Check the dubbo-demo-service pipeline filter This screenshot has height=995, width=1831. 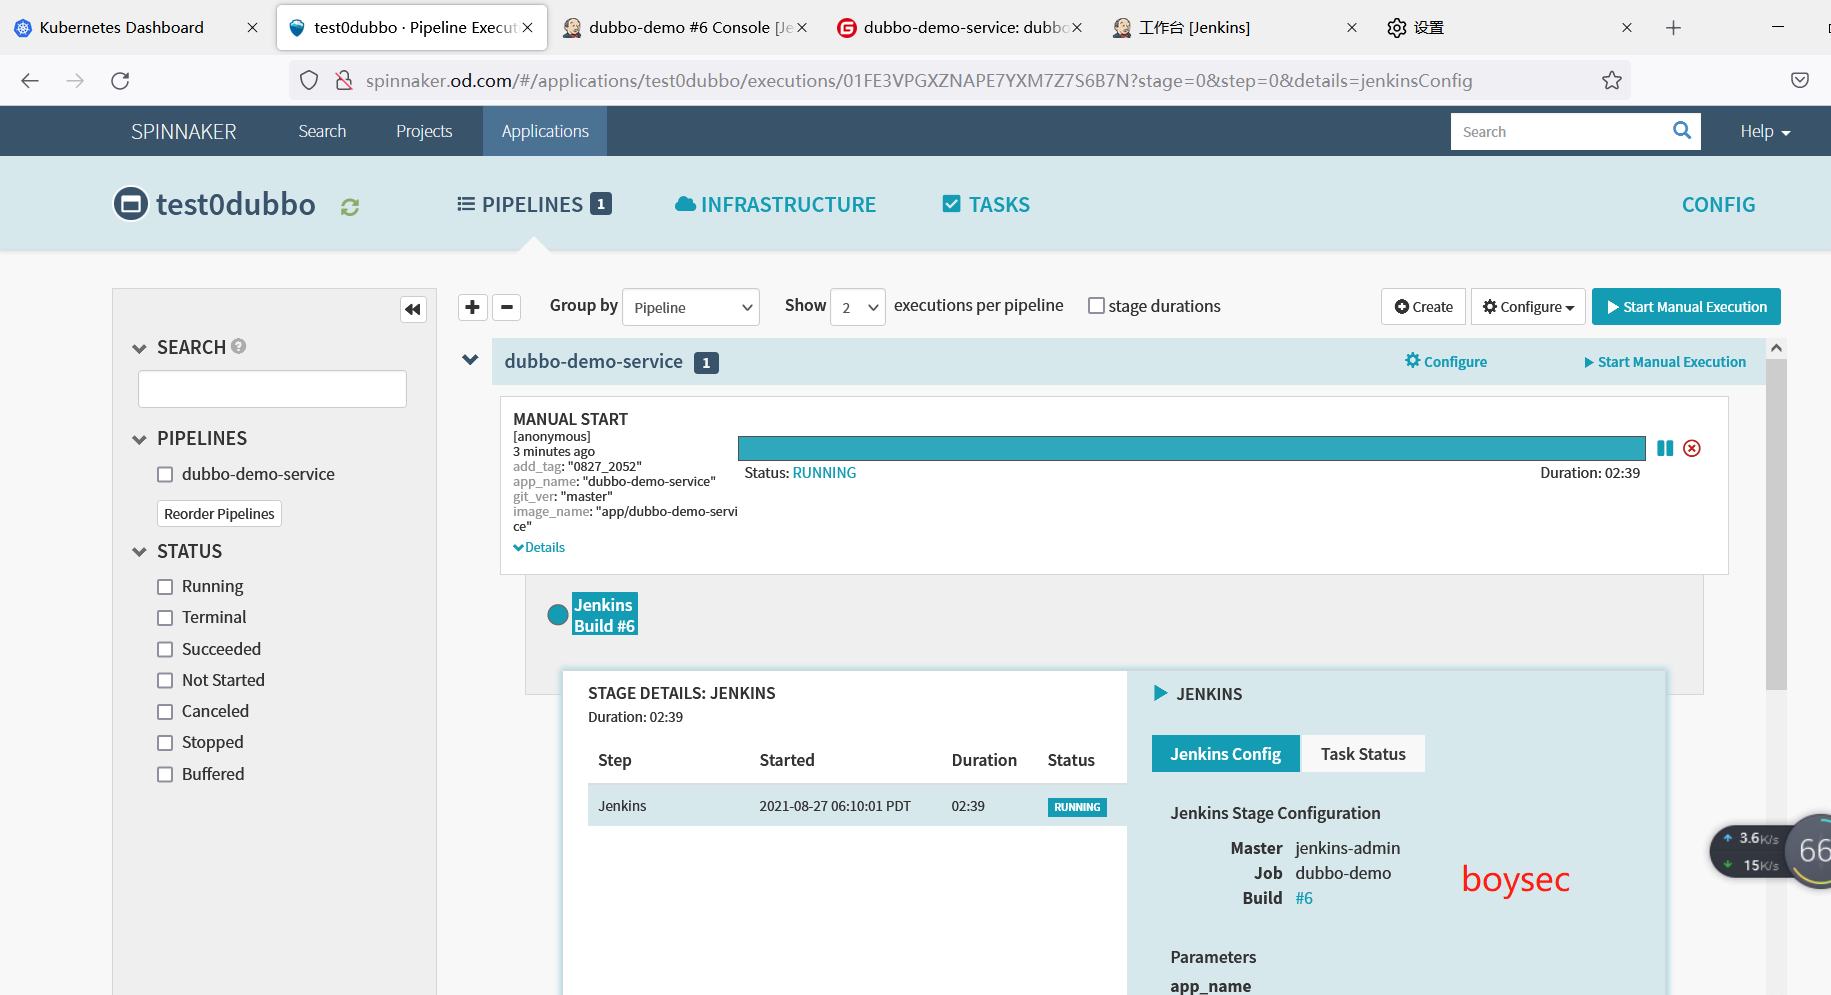pyautogui.click(x=165, y=475)
